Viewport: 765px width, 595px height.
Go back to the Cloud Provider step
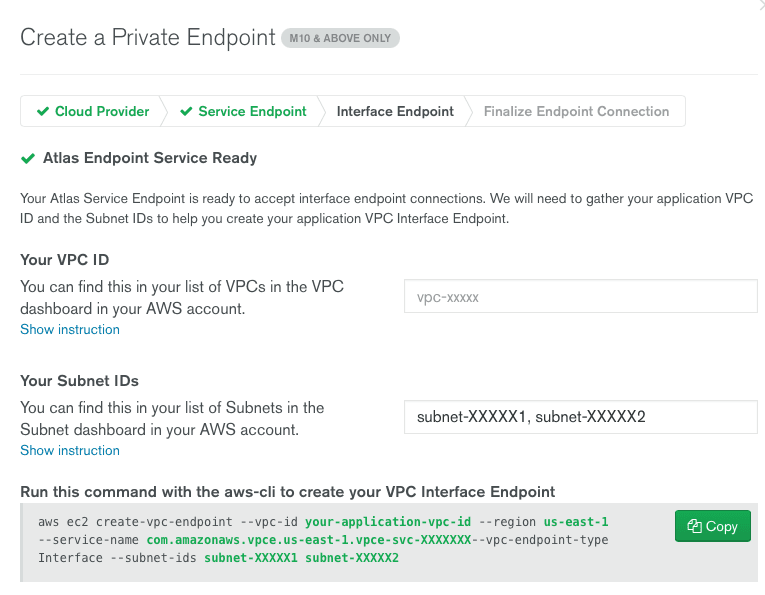click(101, 112)
